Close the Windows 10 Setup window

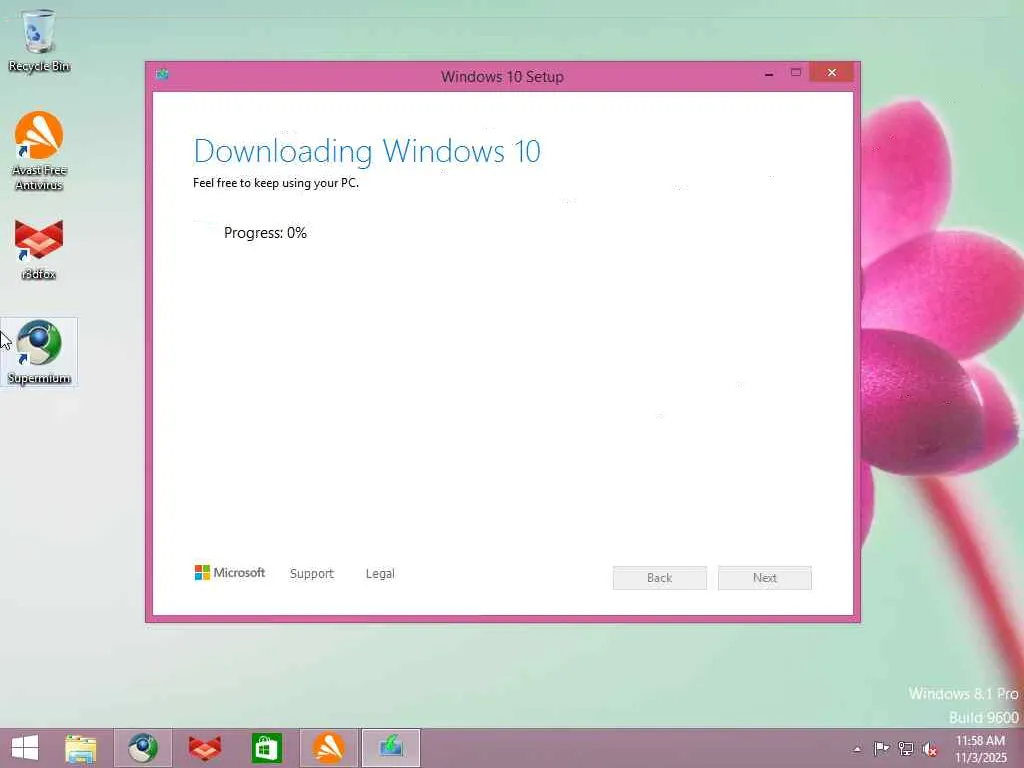pos(831,72)
